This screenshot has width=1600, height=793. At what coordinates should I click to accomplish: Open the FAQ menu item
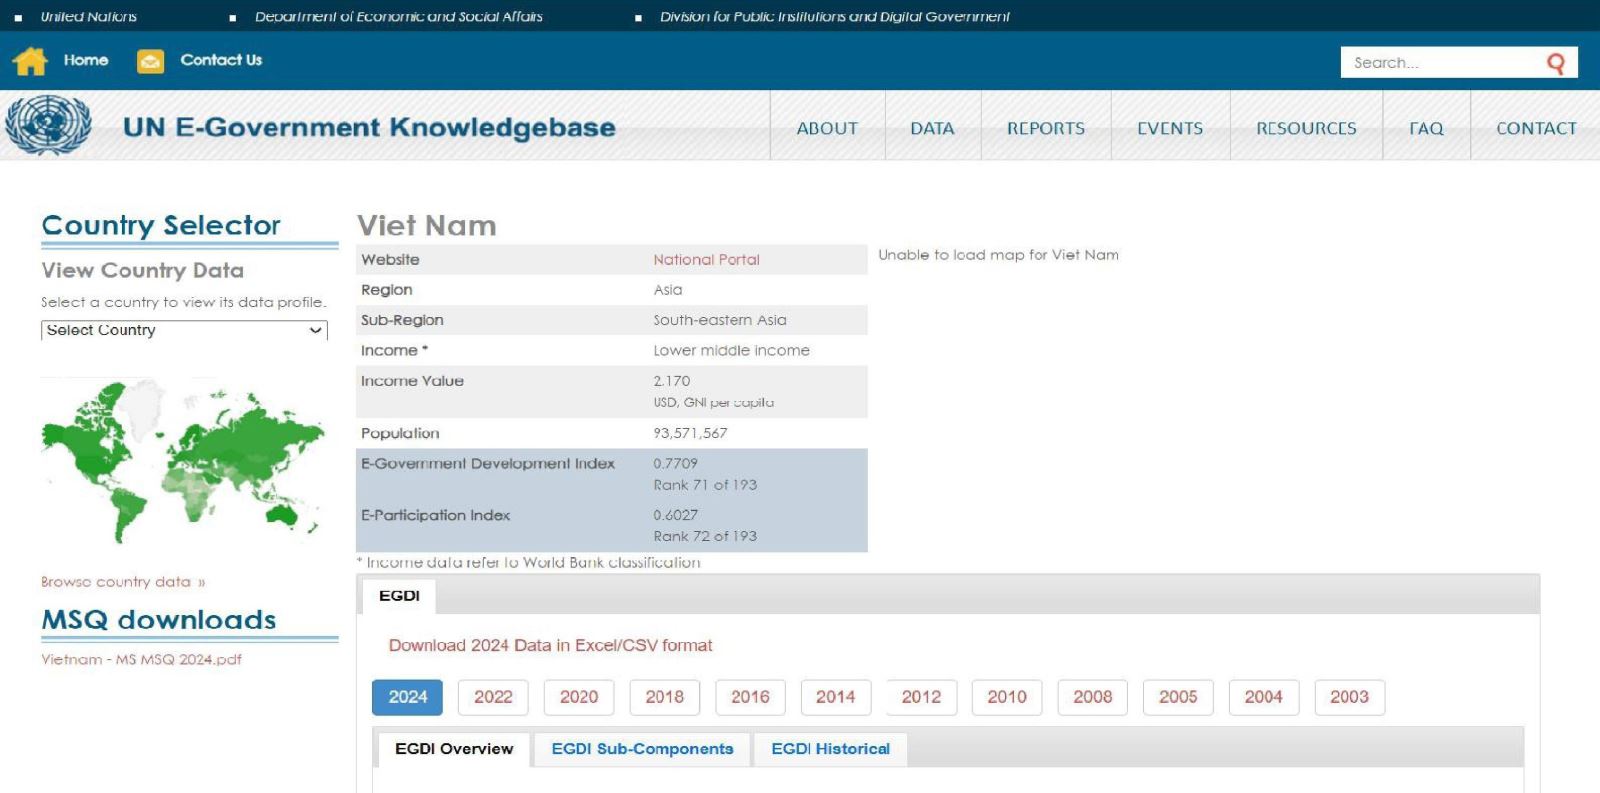tap(1426, 128)
